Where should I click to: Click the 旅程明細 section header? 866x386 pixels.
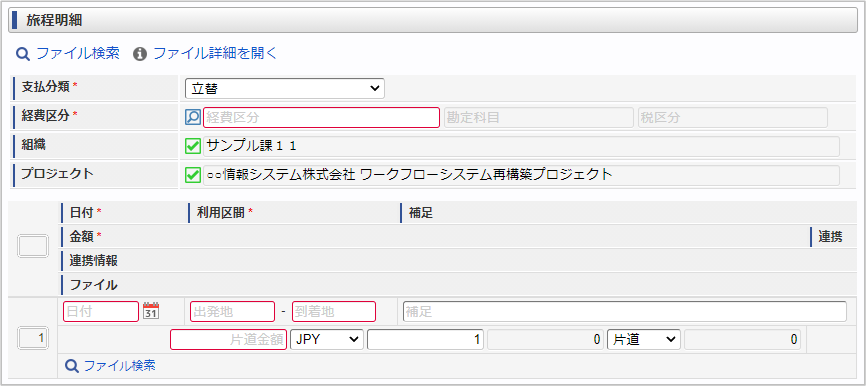[x=433, y=21]
